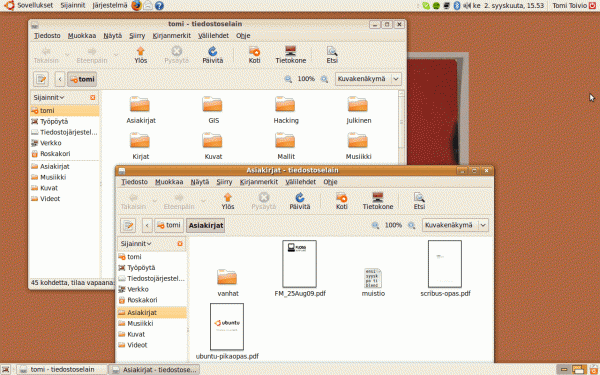Open Kuvakenäkymä view dropdown in Asiakirjat window
Image resolution: width=600 pixels, height=375 pixels.
point(455,225)
